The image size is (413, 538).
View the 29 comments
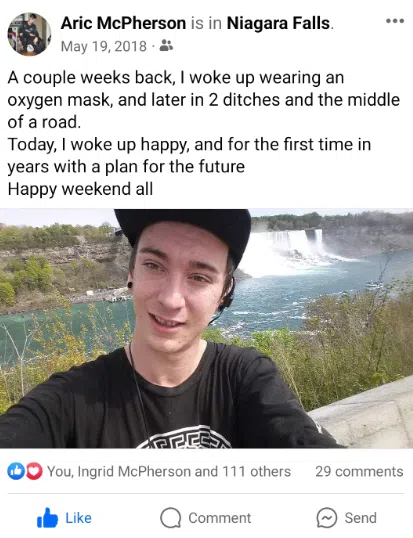tap(359, 471)
